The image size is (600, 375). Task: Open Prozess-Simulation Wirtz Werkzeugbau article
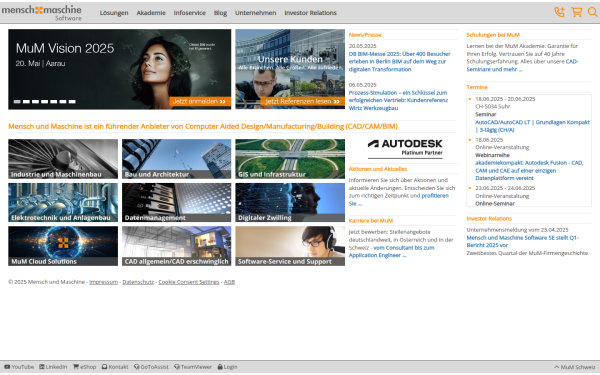[x=398, y=100]
